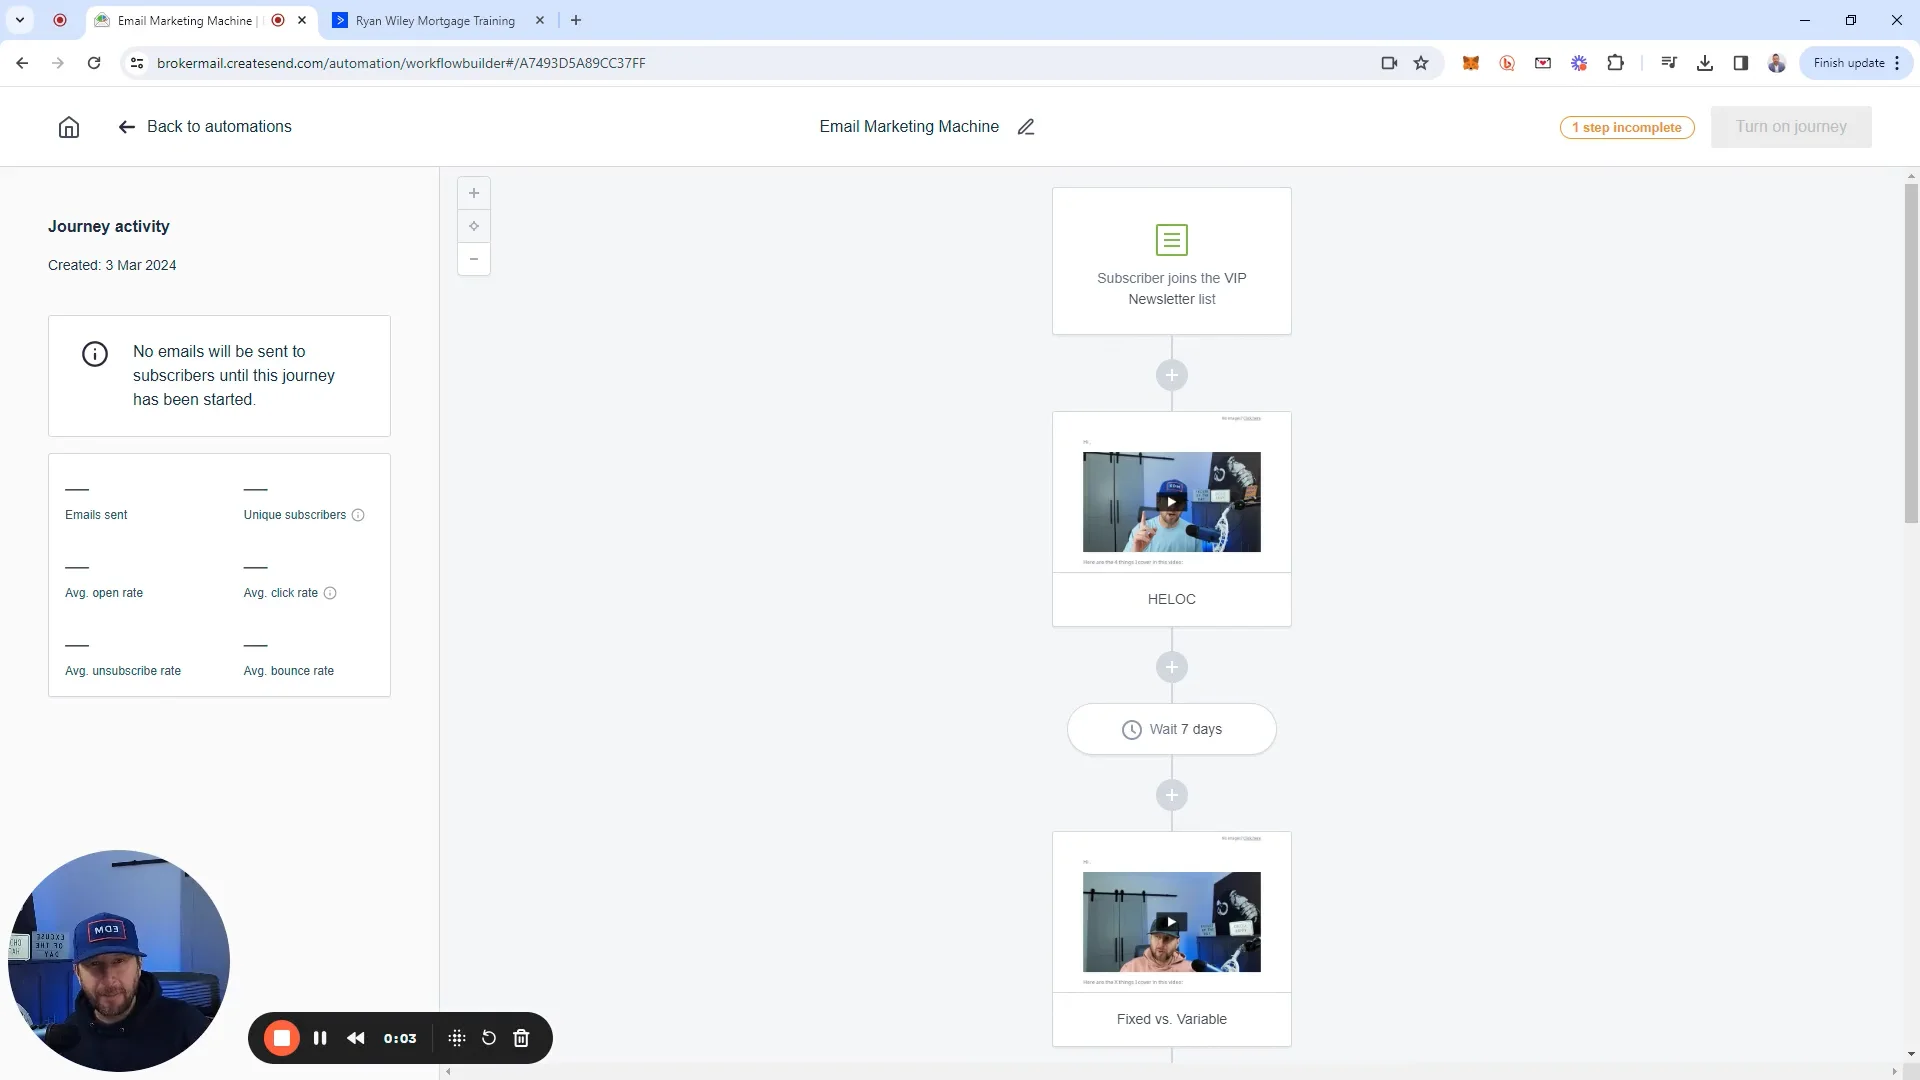
Task: Click the Turn on journey button
Action: tap(1791, 127)
